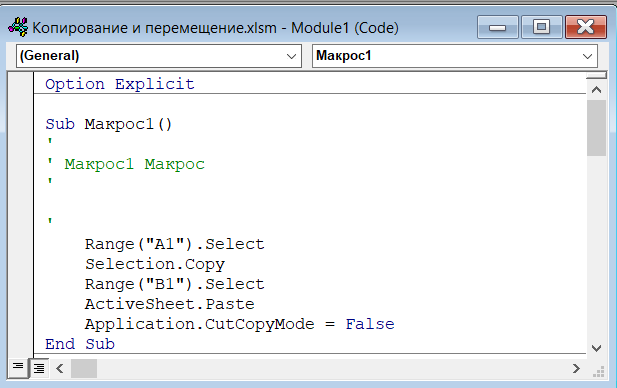
Task: Maximize the Module1 code window
Action: coord(541,27)
